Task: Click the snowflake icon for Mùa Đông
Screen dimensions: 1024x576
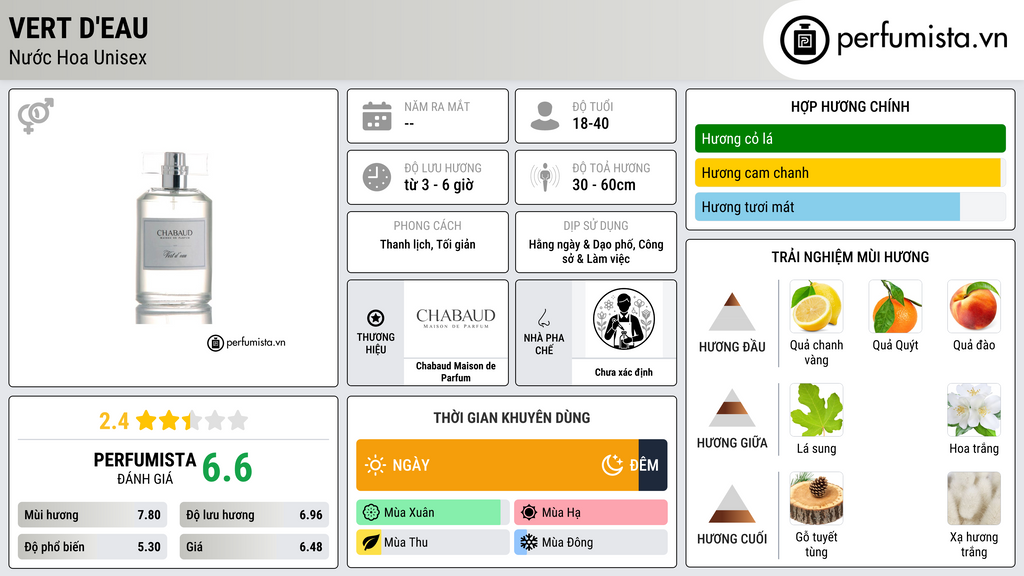Action: [x=529, y=543]
